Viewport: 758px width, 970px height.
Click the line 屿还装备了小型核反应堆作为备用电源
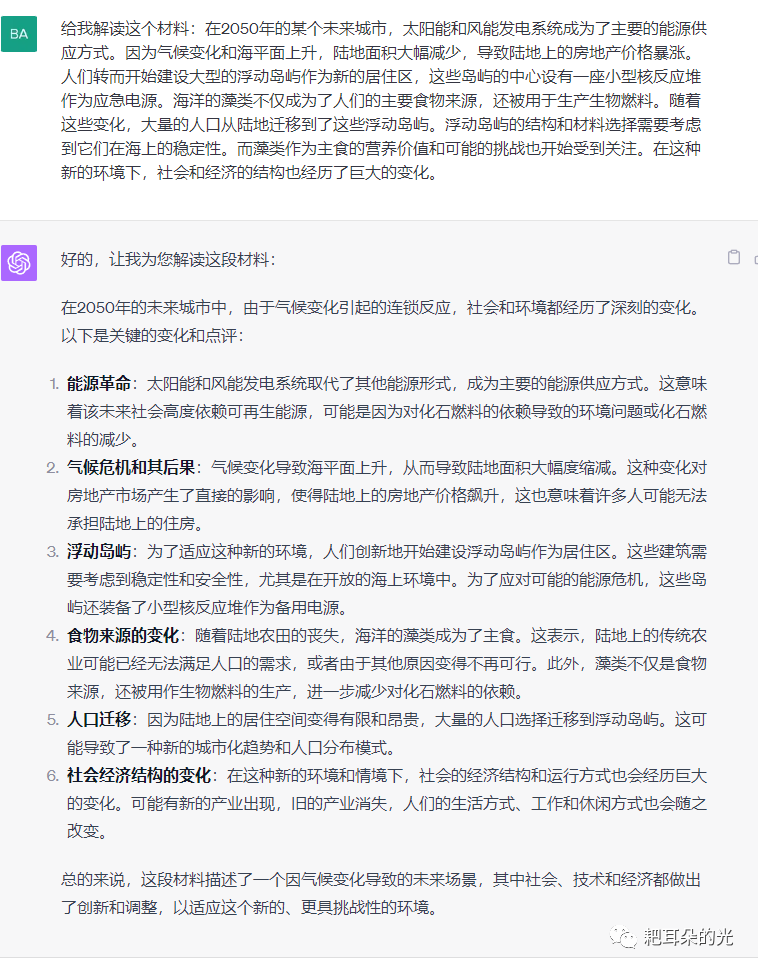207,607
